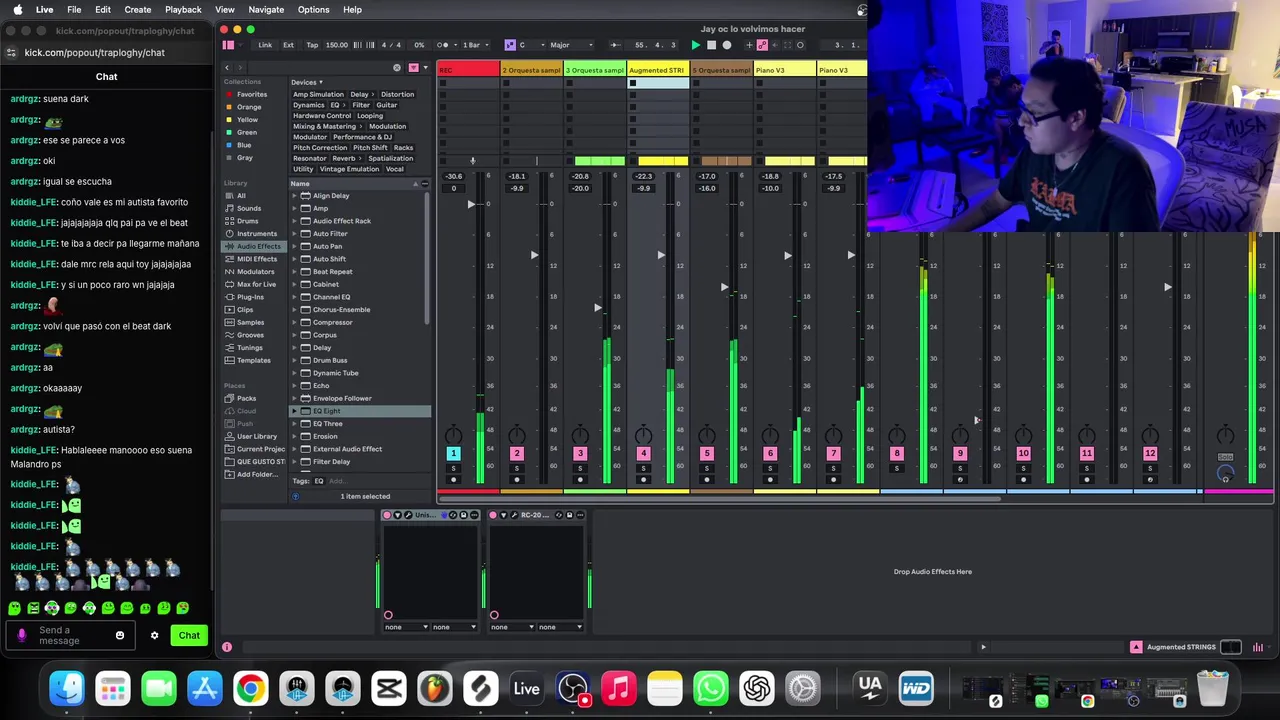Open User Library under Places
Screen dimensions: 1280x720
pyautogui.click(x=257, y=436)
